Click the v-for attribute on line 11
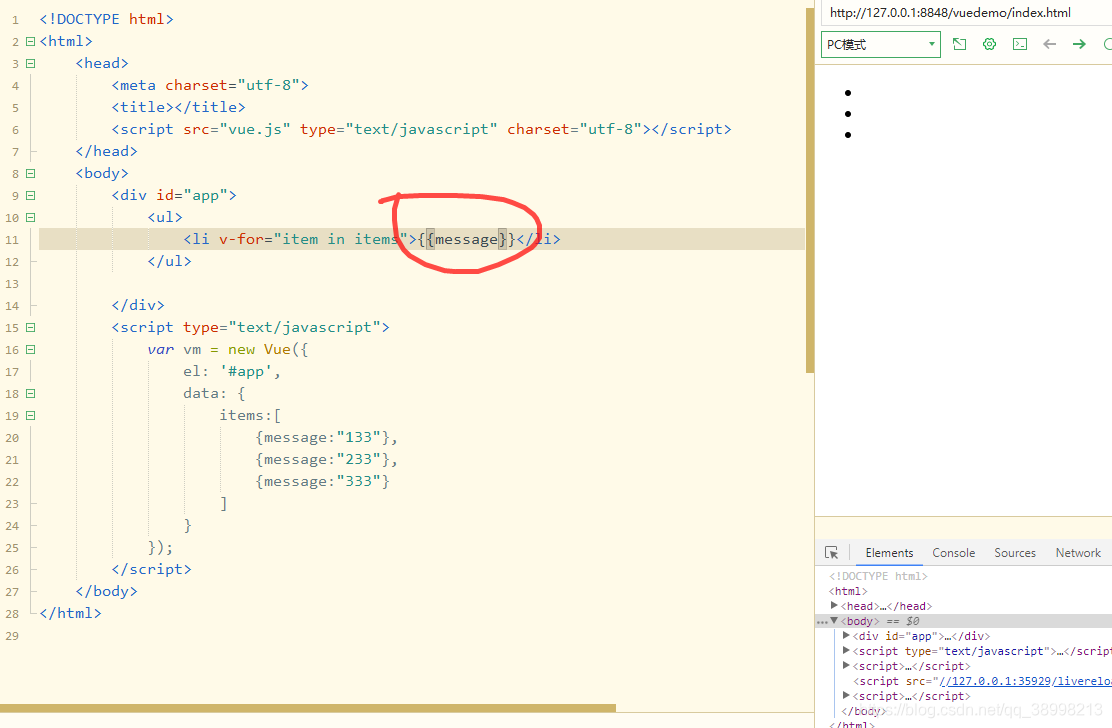Screen dimensions: 1112x728 (241, 239)
